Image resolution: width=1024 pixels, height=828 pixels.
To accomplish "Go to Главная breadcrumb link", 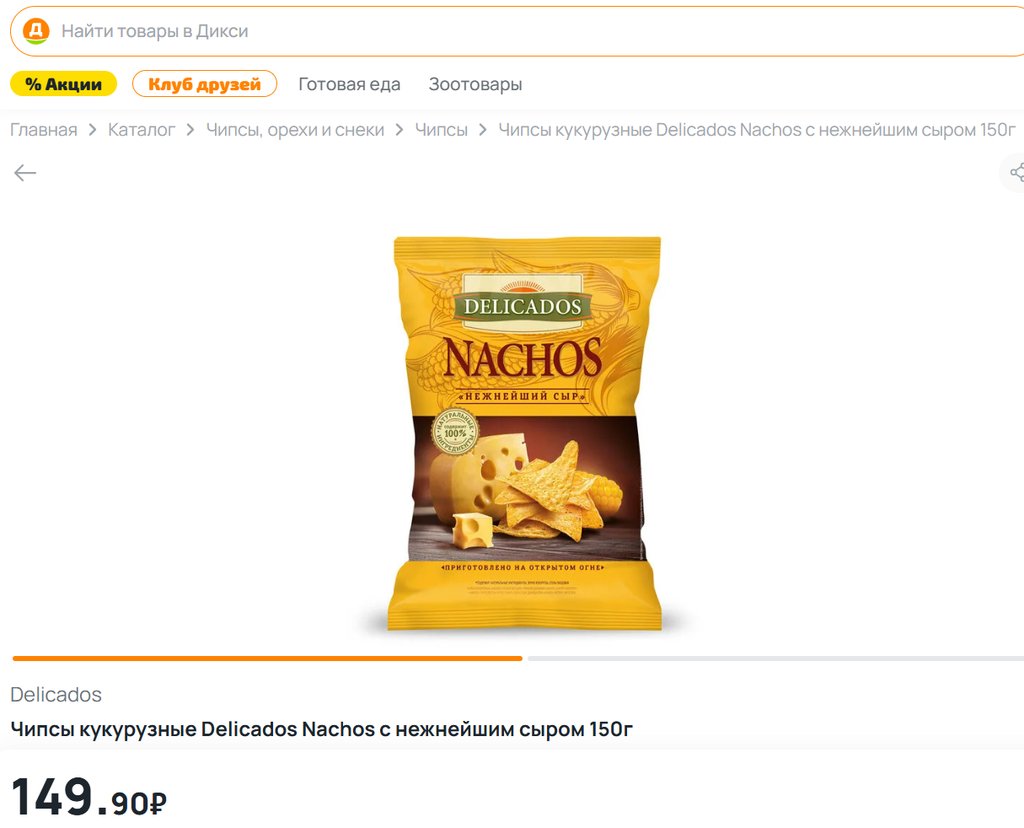I will [x=44, y=130].
